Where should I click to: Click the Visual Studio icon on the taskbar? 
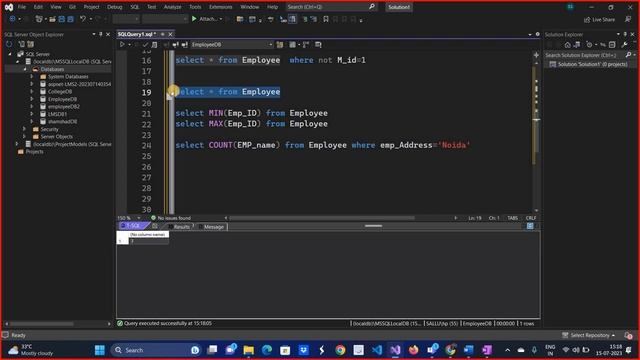(x=395, y=350)
